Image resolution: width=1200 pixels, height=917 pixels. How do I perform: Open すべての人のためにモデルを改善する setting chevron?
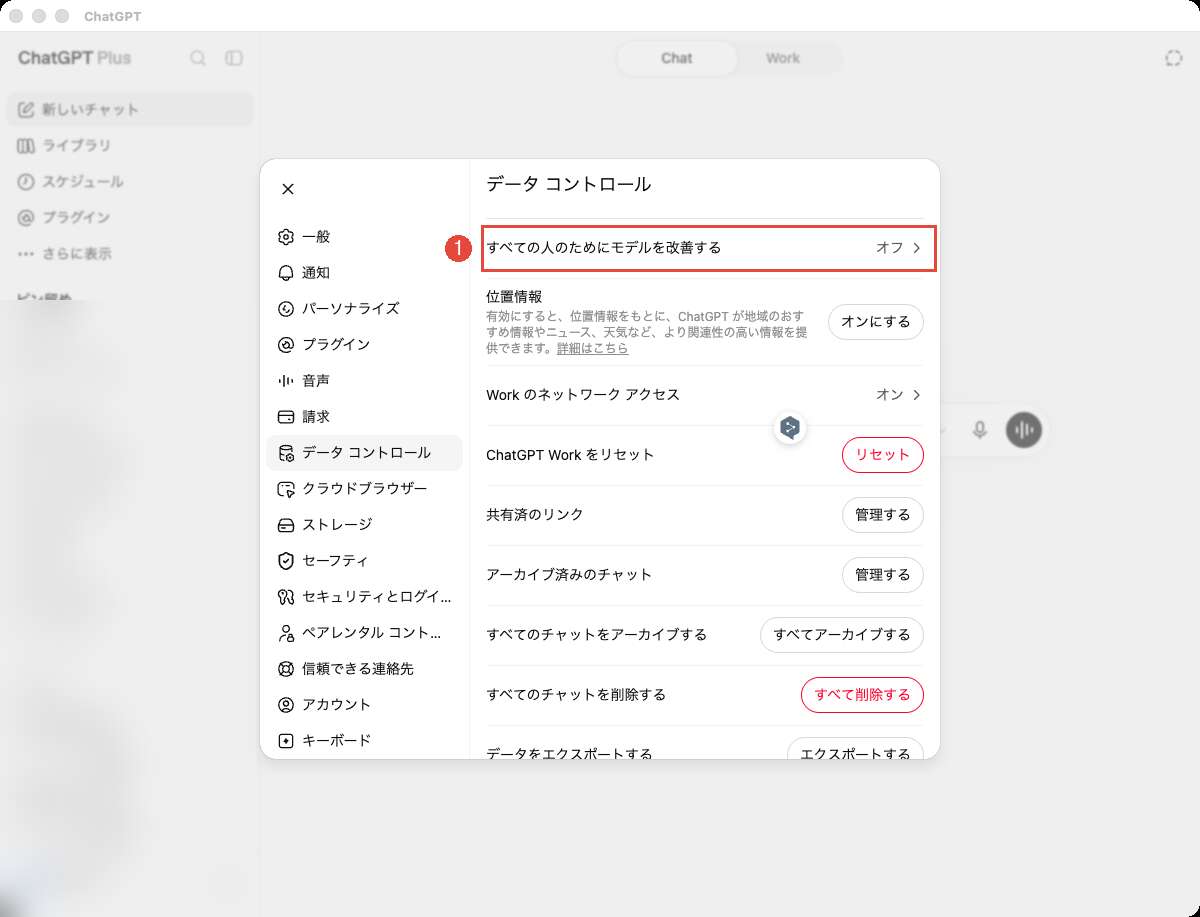(x=916, y=248)
